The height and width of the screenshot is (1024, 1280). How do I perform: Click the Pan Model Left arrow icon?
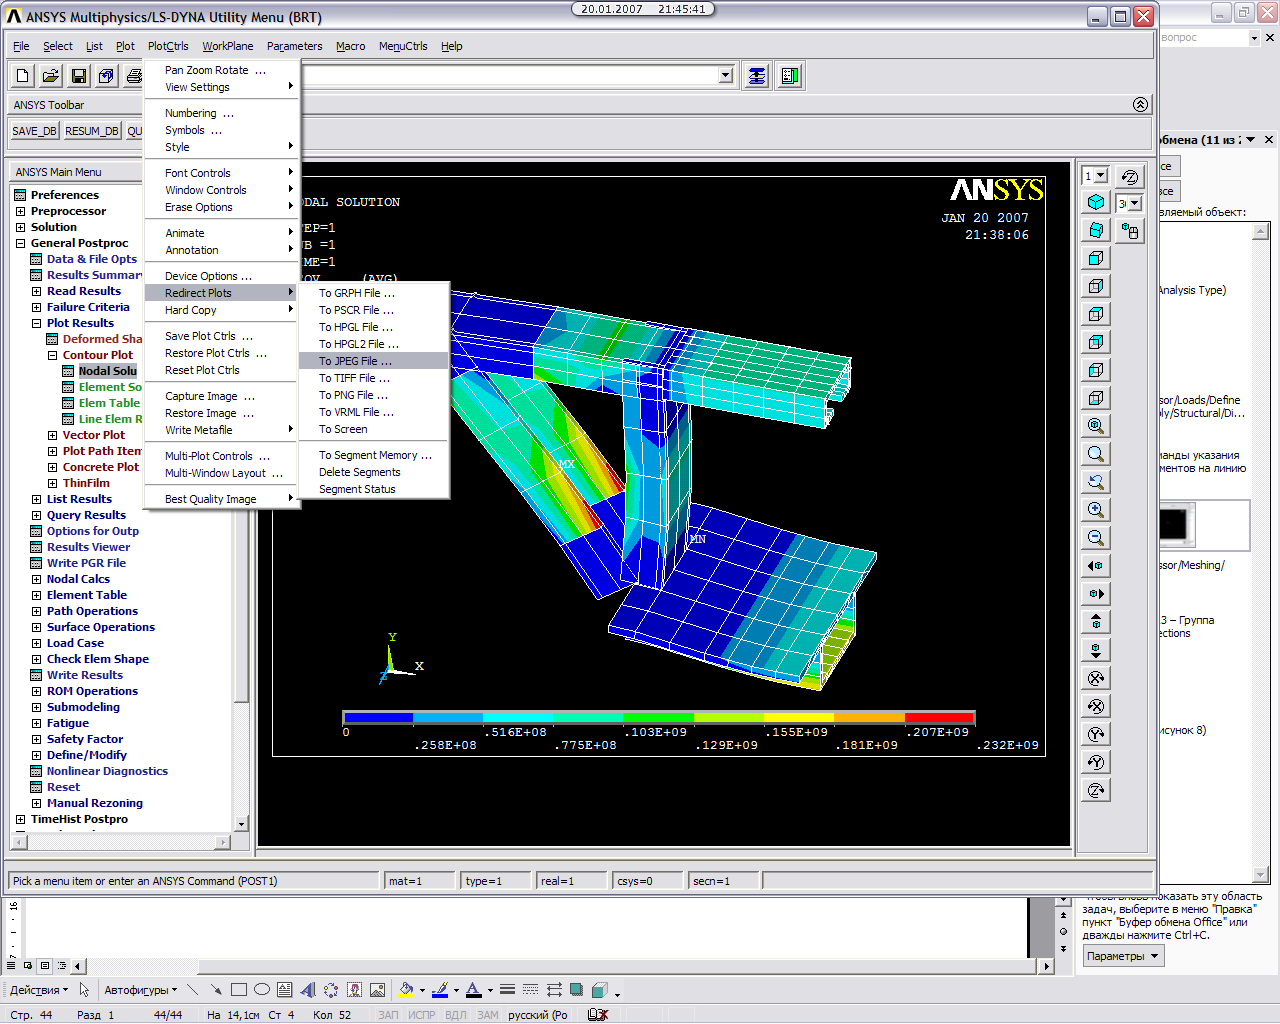pos(1096,566)
